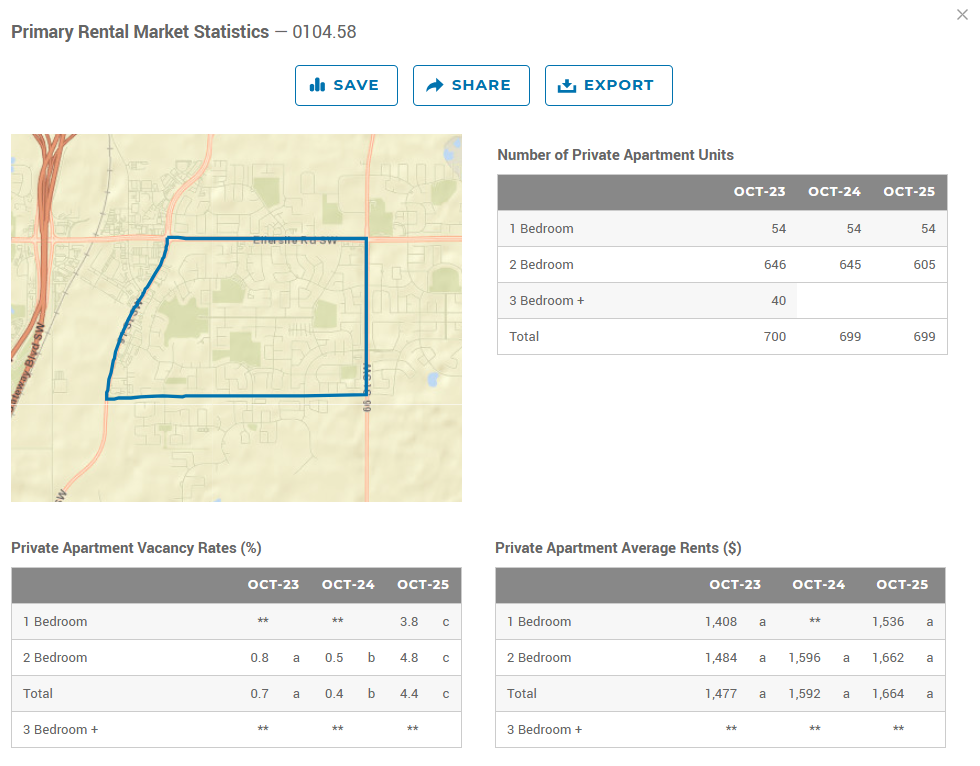The height and width of the screenshot is (766, 980).
Task: Select the 4.8 vacancy rate value
Action: [x=408, y=658]
